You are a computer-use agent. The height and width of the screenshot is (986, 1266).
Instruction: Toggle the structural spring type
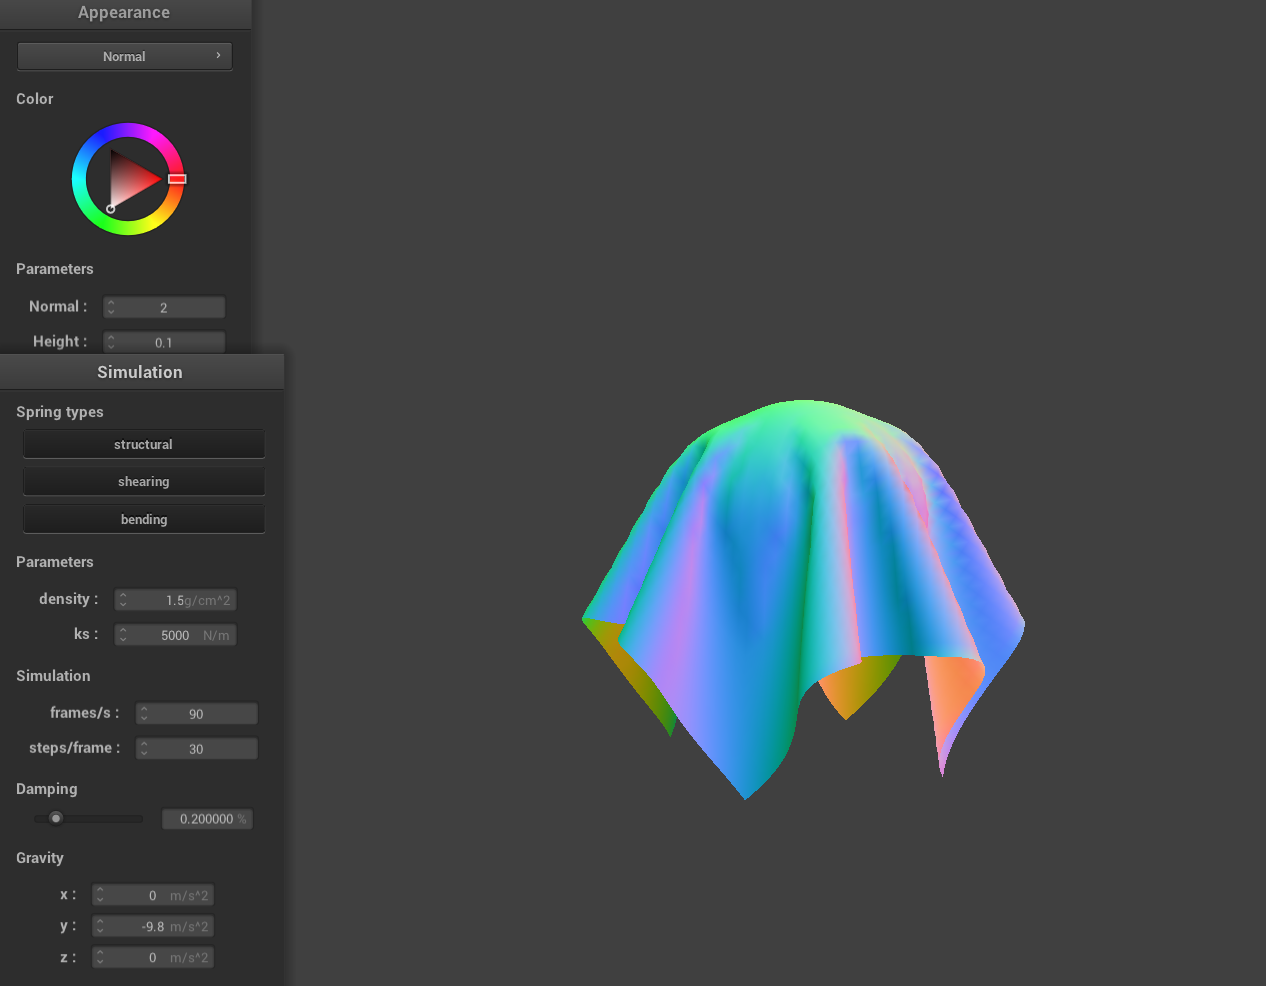(x=143, y=444)
